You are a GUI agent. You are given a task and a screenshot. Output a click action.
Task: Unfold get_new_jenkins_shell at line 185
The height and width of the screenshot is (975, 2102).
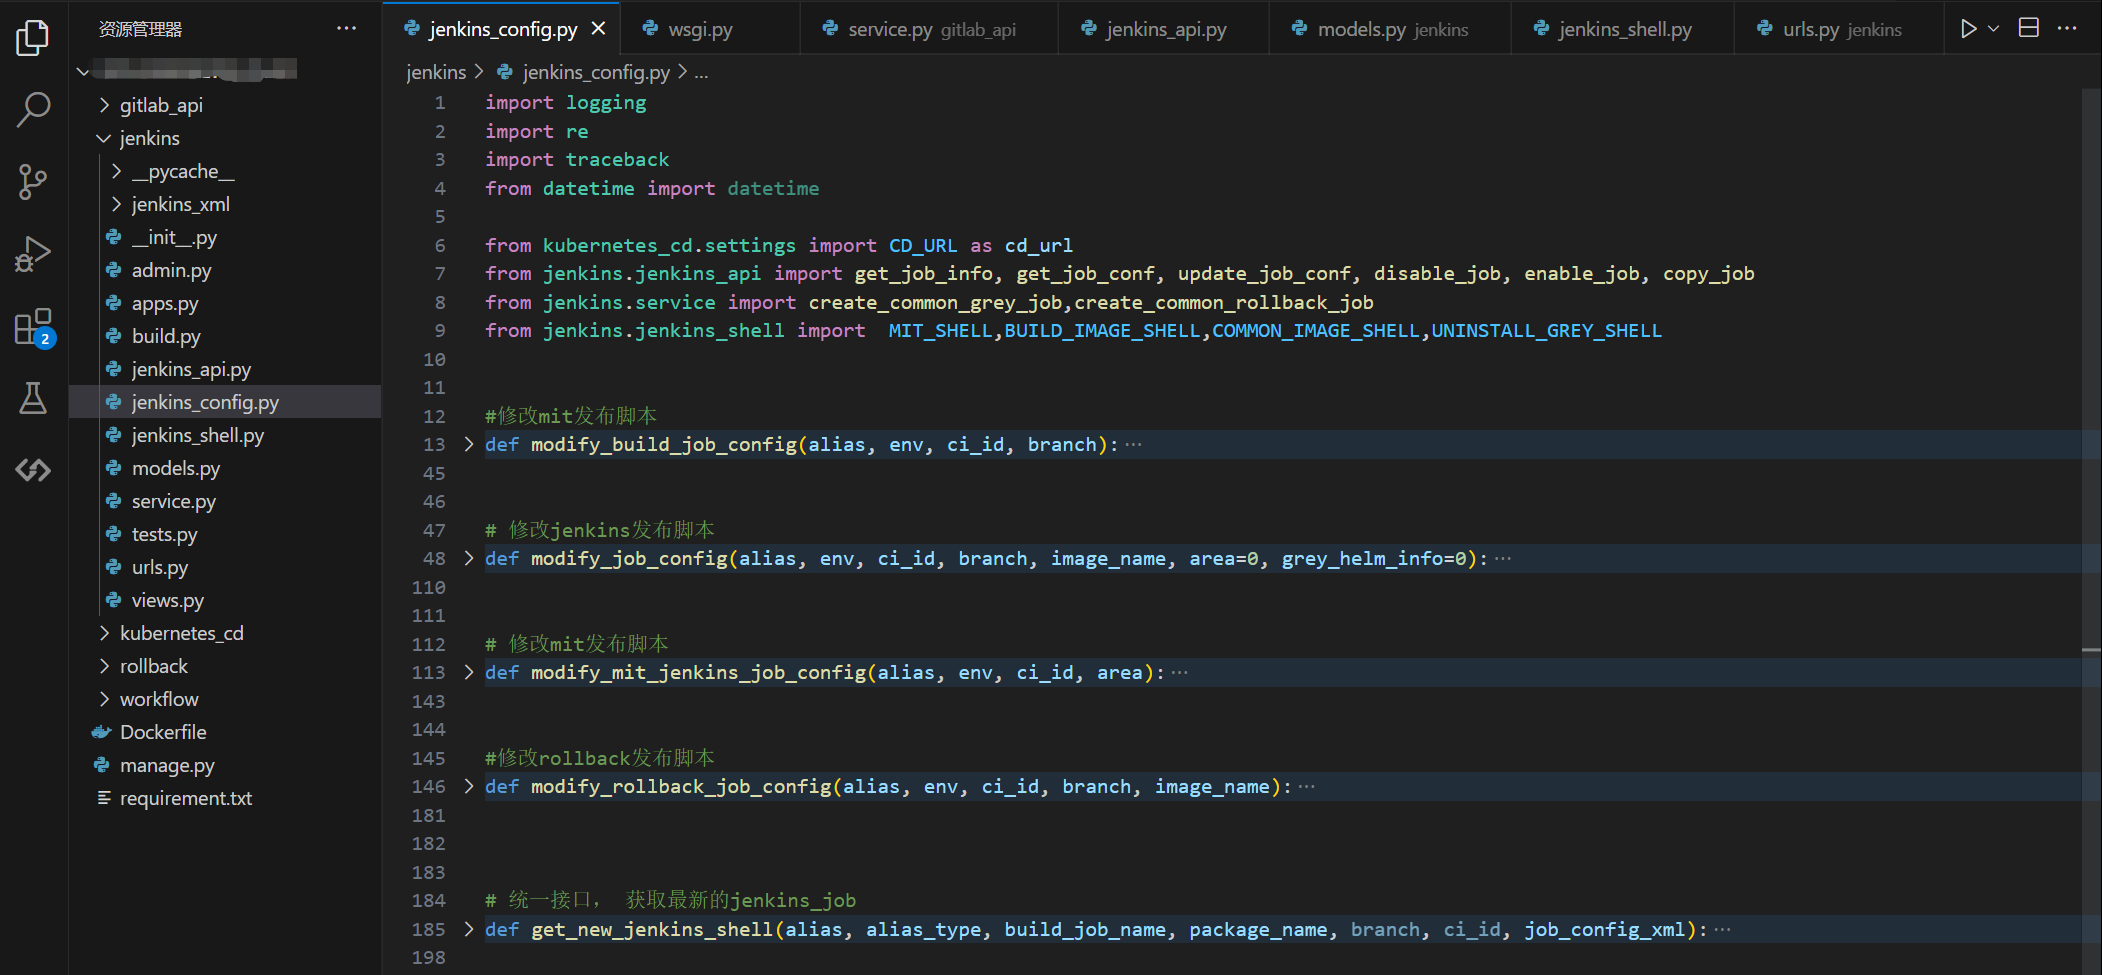[468, 929]
